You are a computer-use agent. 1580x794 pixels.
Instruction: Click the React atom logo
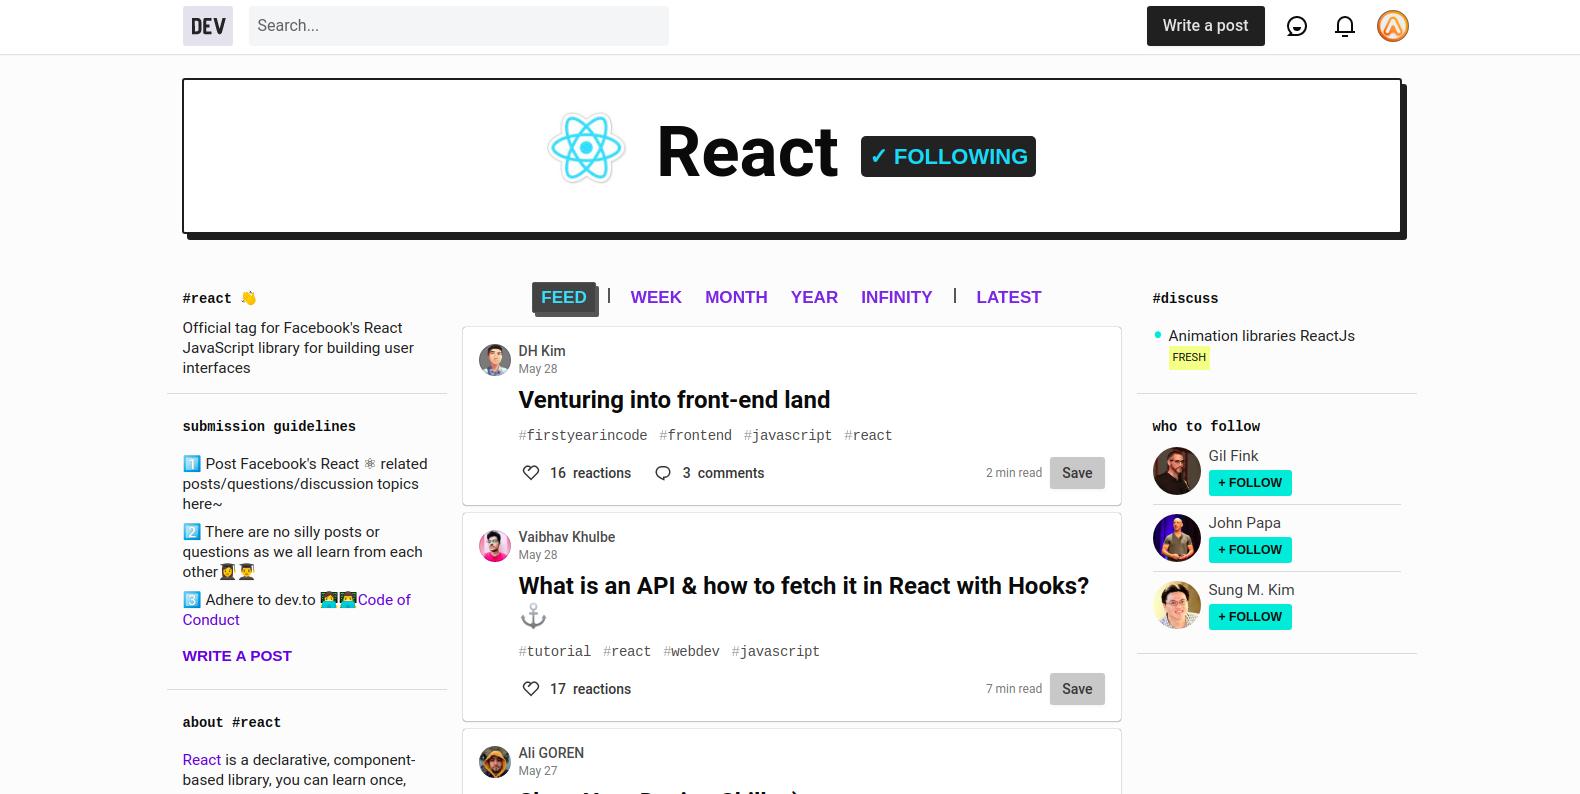pos(586,149)
